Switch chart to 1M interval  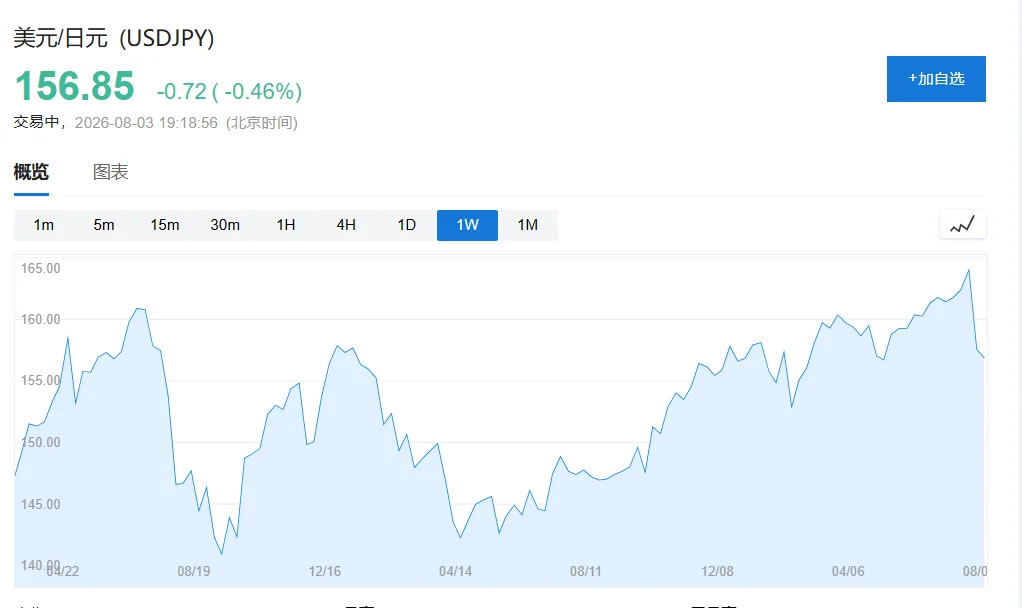[528, 225]
